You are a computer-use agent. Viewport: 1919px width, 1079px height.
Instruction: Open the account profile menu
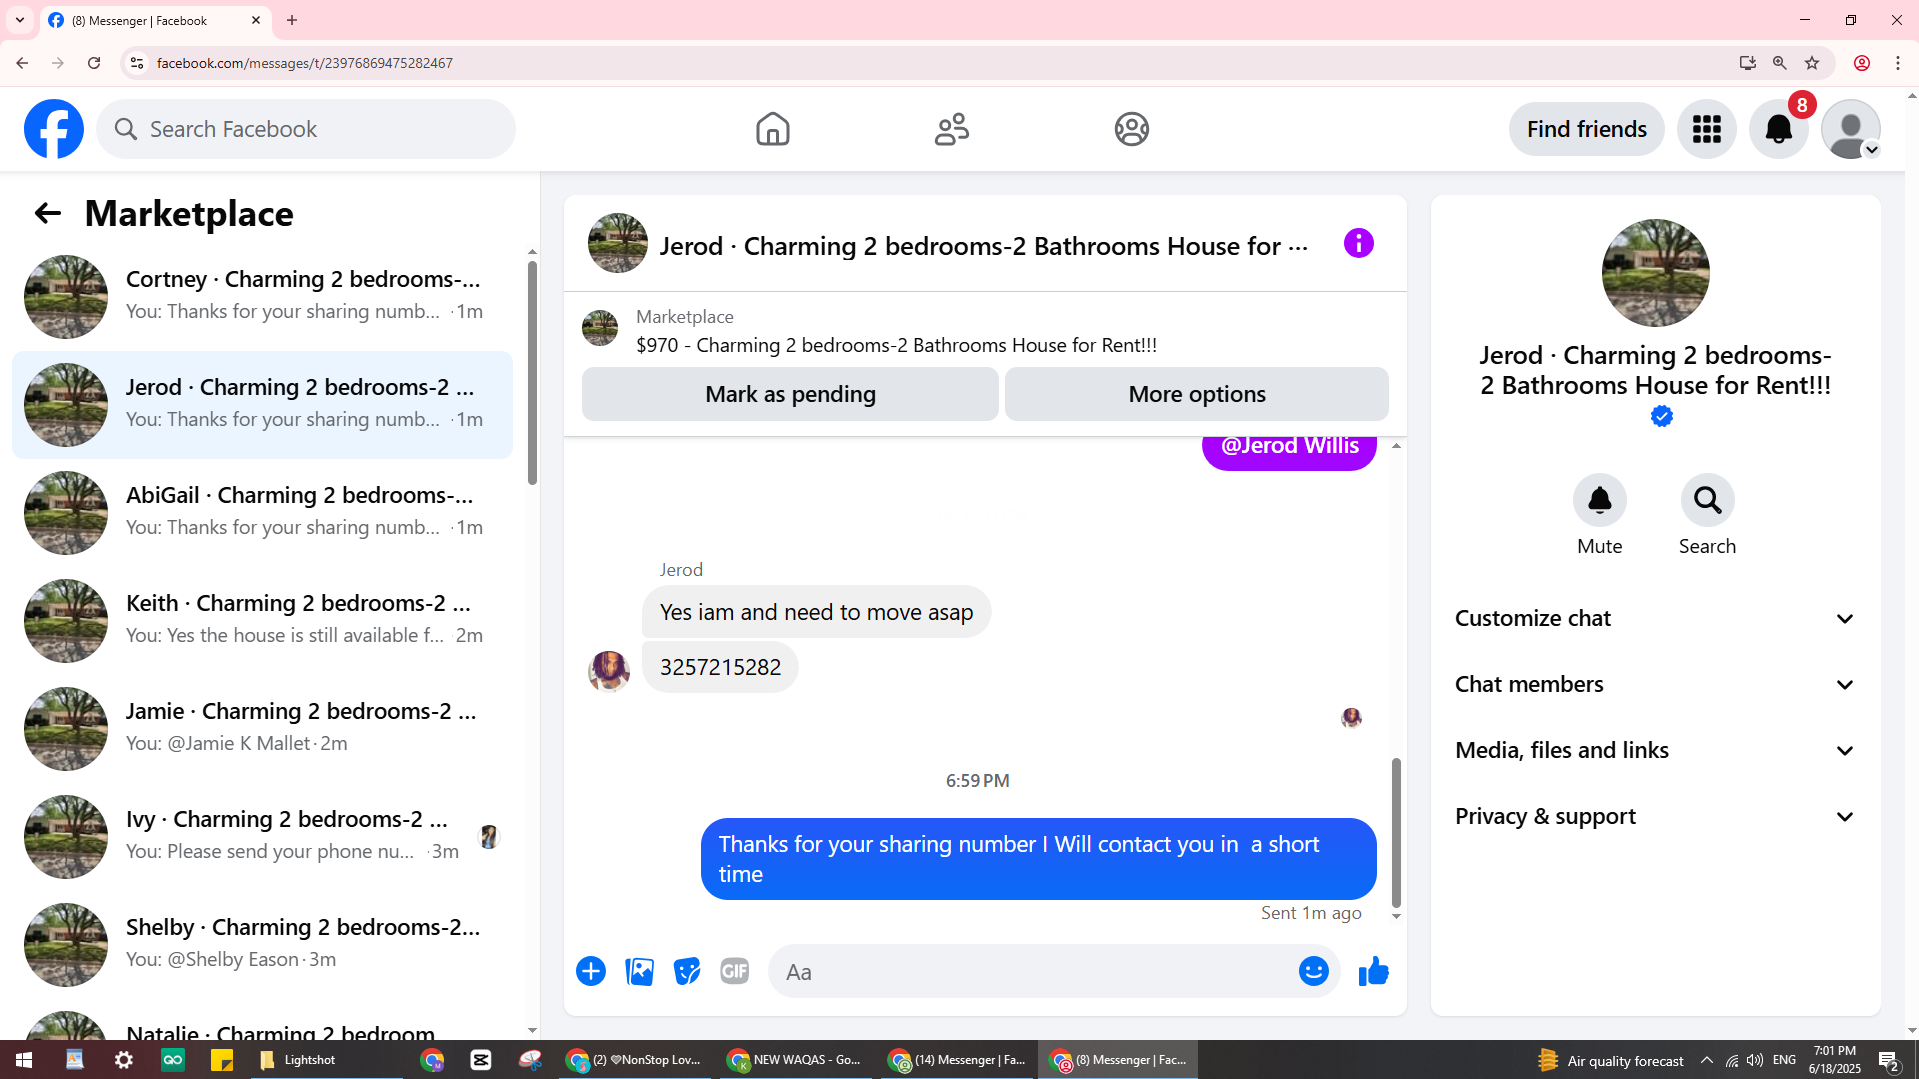(x=1851, y=129)
